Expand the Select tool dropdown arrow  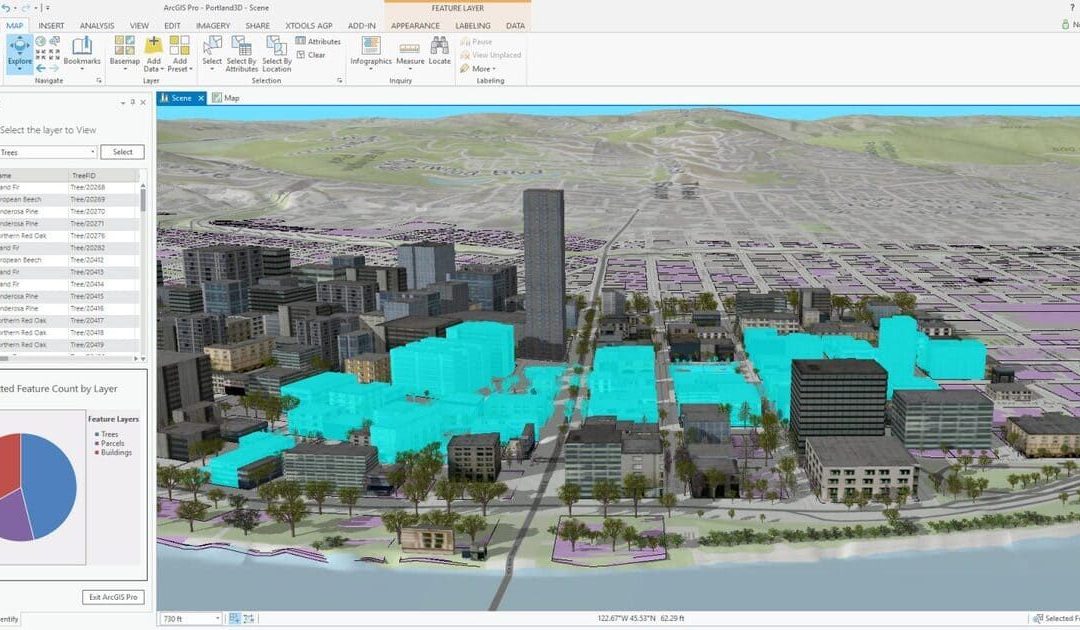[x=212, y=69]
